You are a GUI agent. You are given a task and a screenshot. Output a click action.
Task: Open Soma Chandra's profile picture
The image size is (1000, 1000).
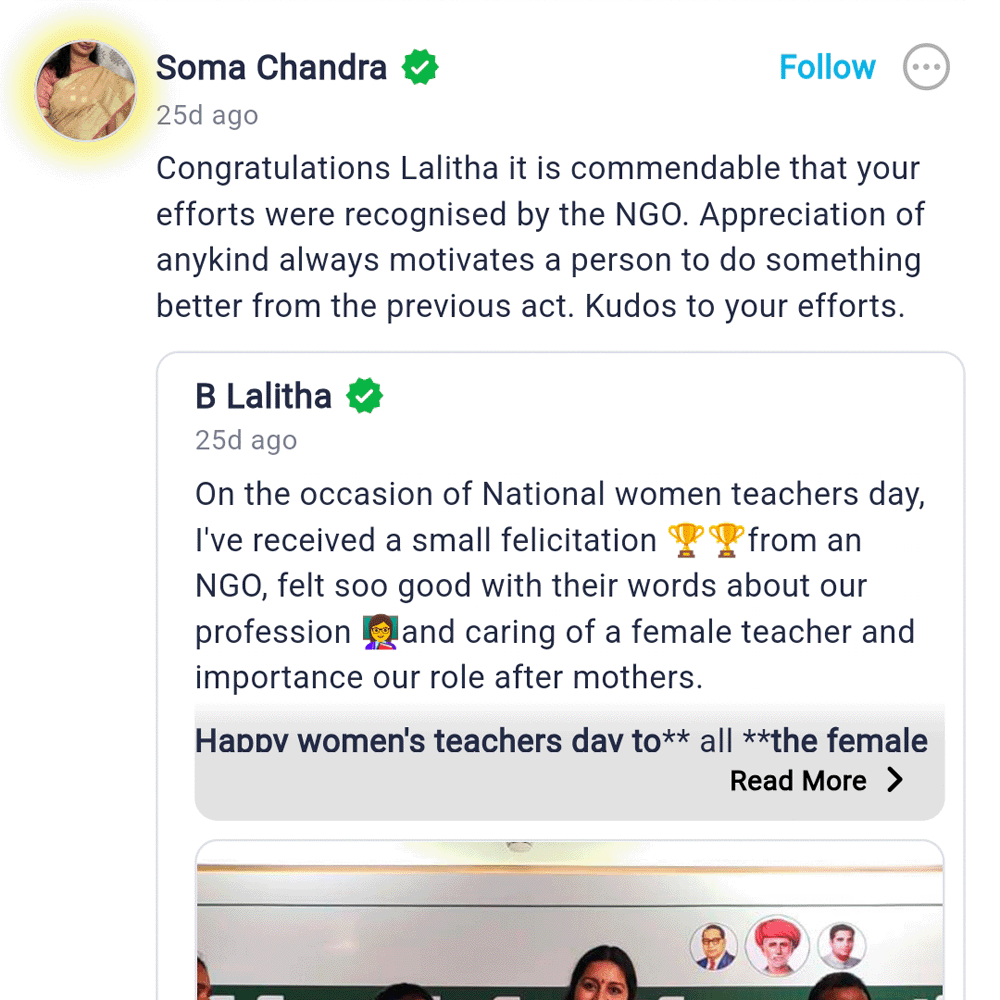click(x=86, y=92)
